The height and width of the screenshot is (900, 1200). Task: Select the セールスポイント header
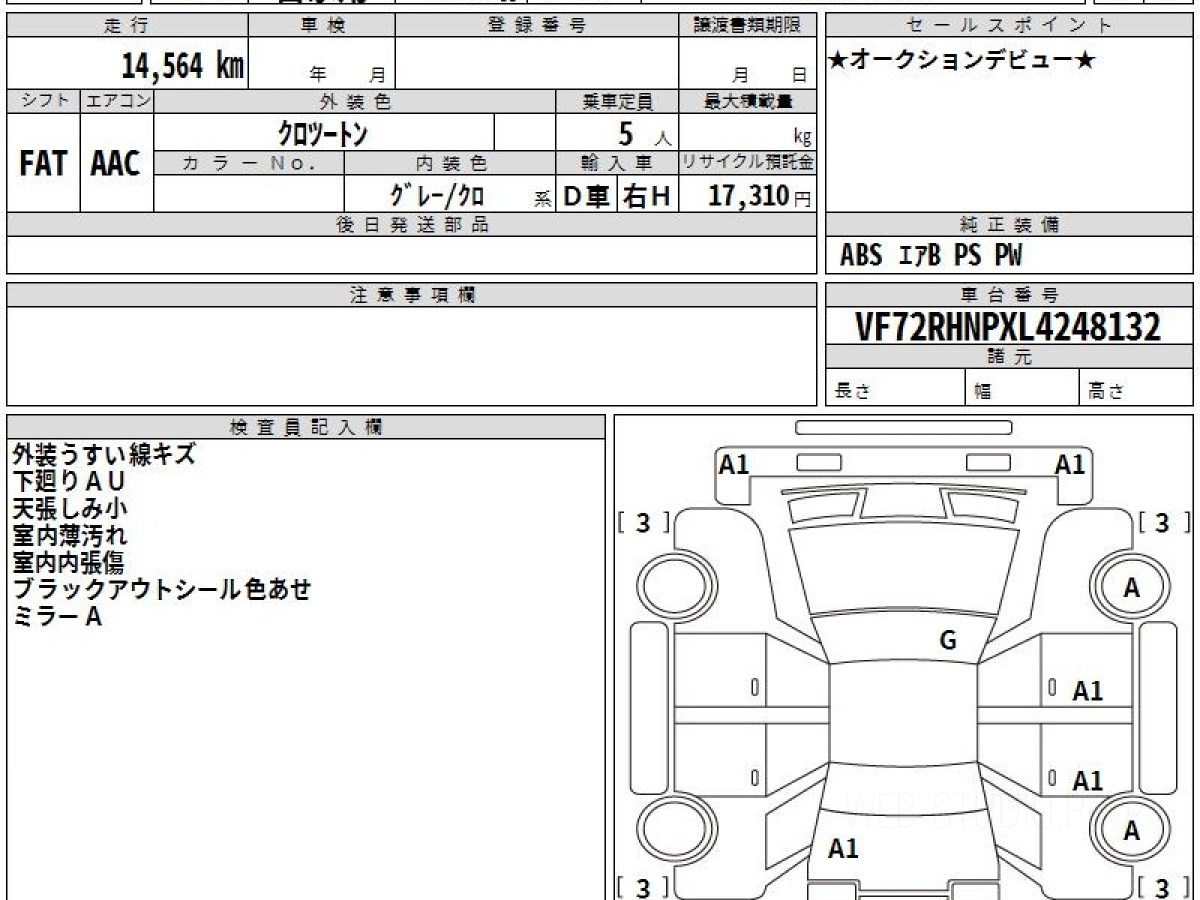point(1009,26)
